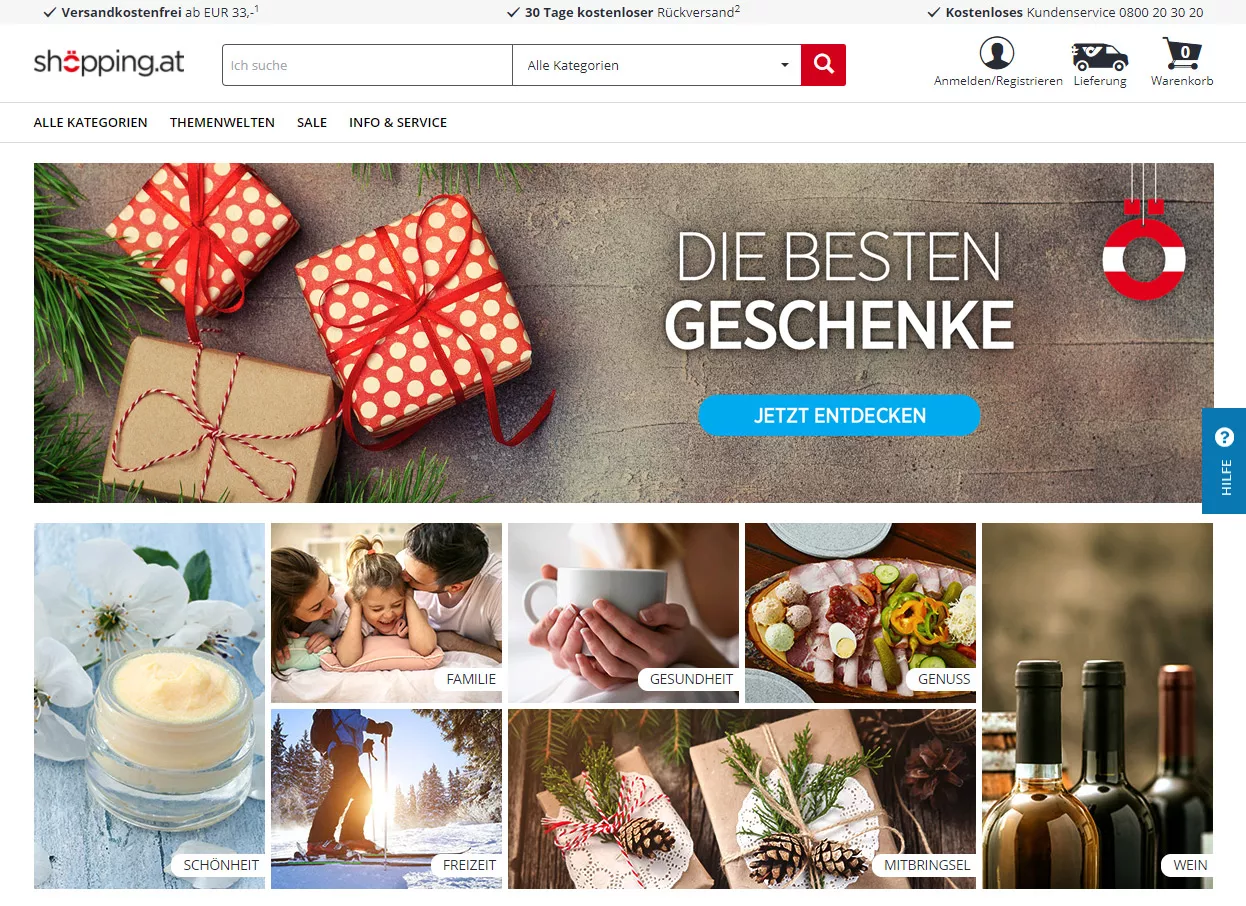Screen dimensions: 1246x906
Task: Open the SALE menu item
Action: 312,122
